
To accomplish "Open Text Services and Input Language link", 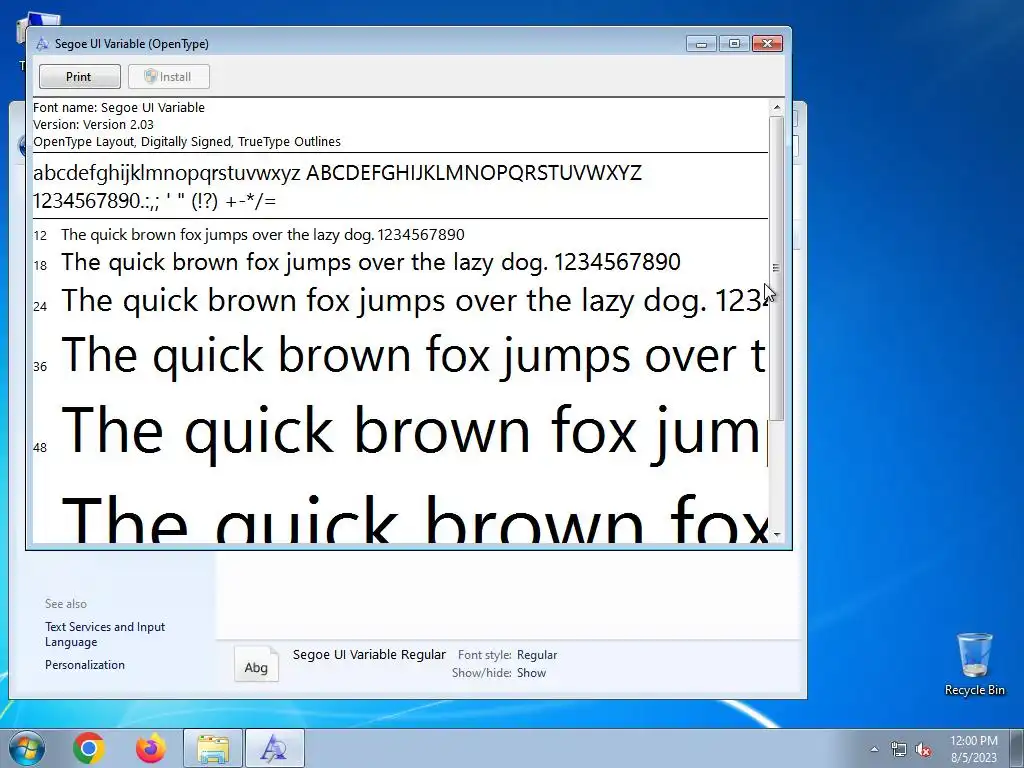I will click(x=104, y=634).
